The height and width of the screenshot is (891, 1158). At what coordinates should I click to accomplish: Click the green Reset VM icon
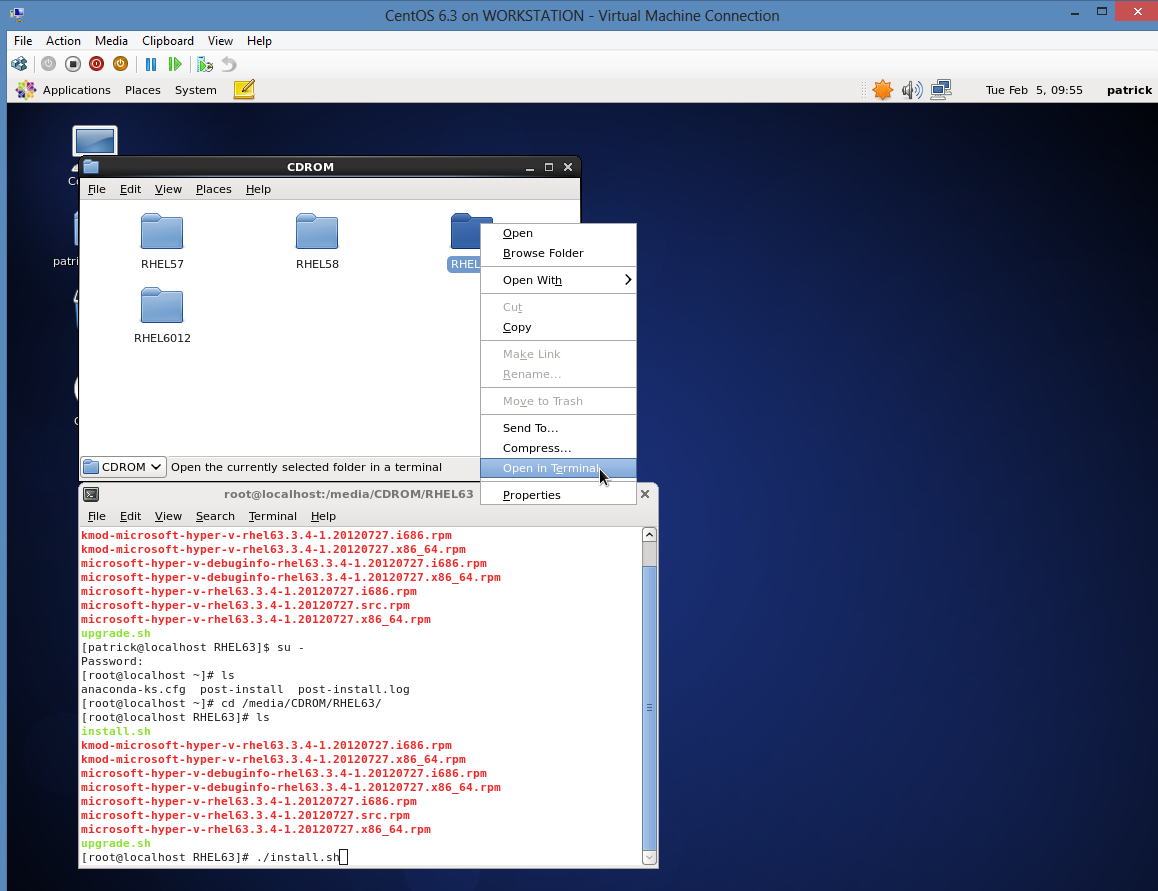[x=175, y=64]
